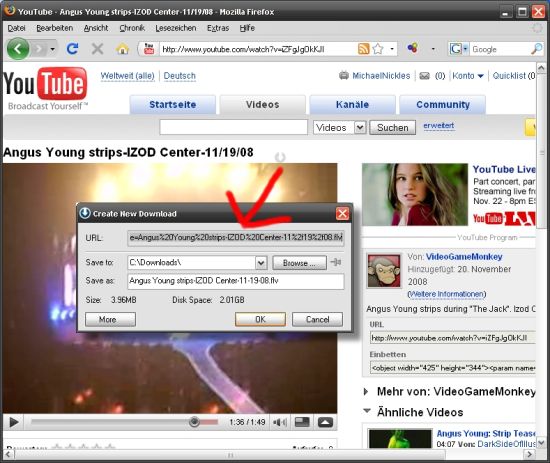Toggle video size mode icon
550x463 pixels.
[x=302, y=422]
